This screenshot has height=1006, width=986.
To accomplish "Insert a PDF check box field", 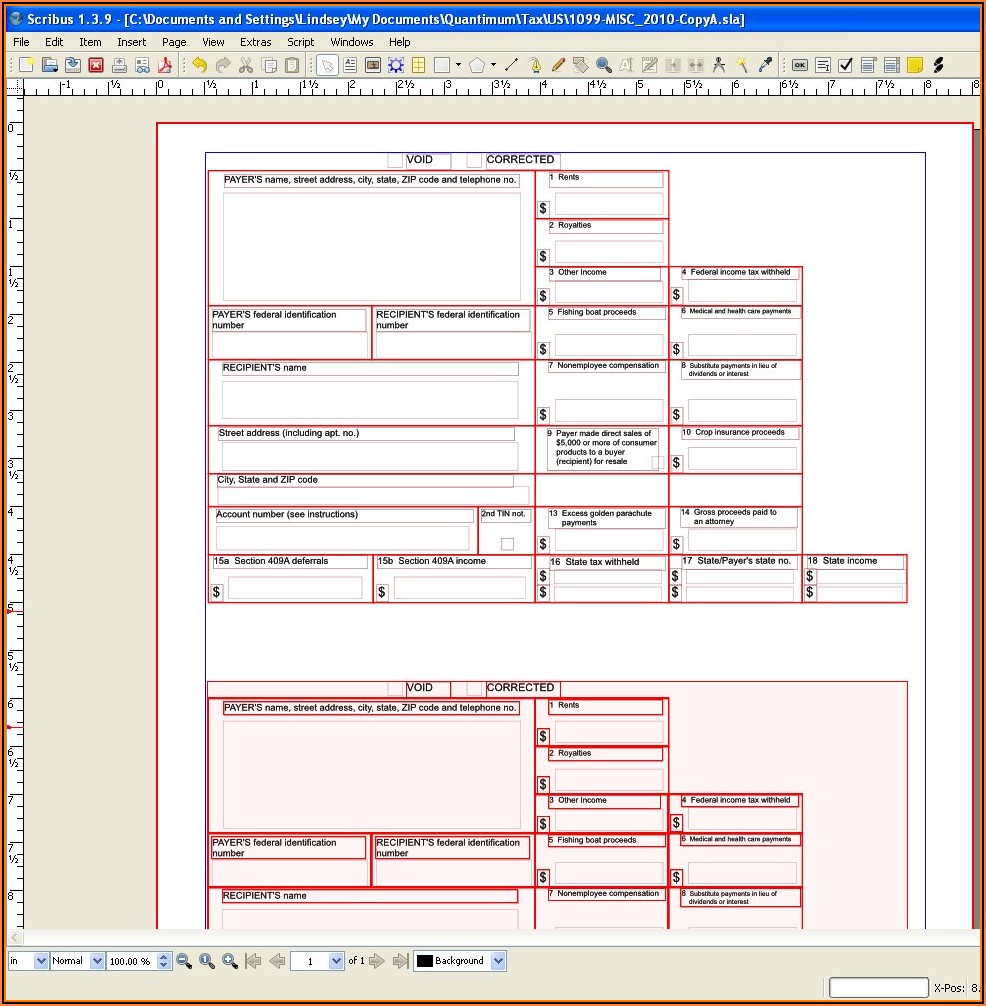I will pyautogui.click(x=845, y=65).
